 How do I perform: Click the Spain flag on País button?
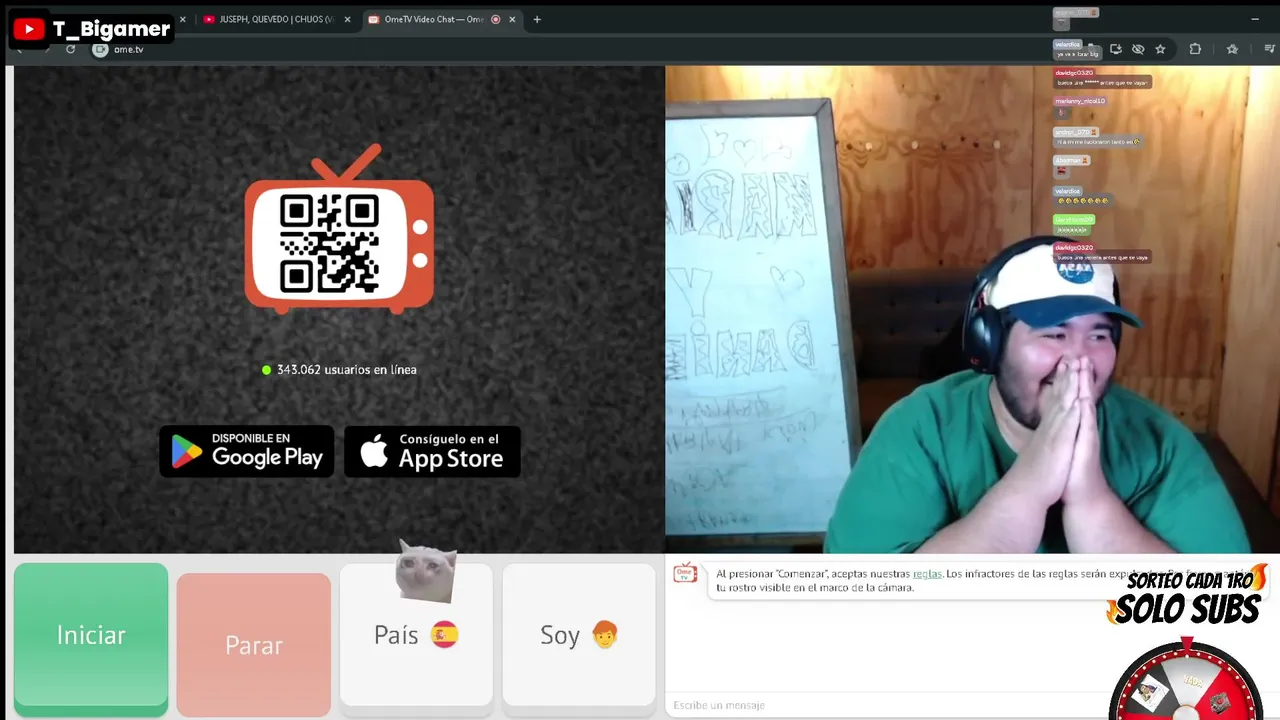444,635
